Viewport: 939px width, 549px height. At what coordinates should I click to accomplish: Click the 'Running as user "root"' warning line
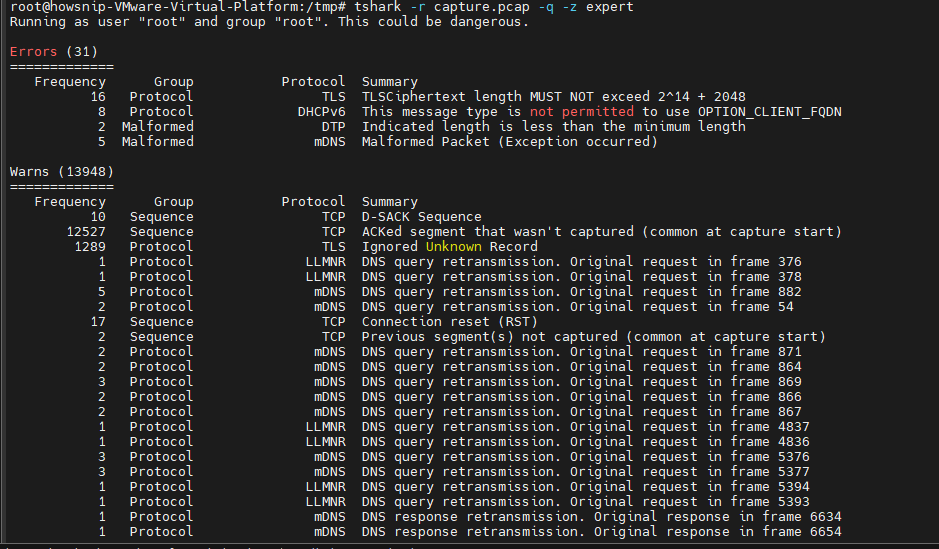[x=269, y=22]
